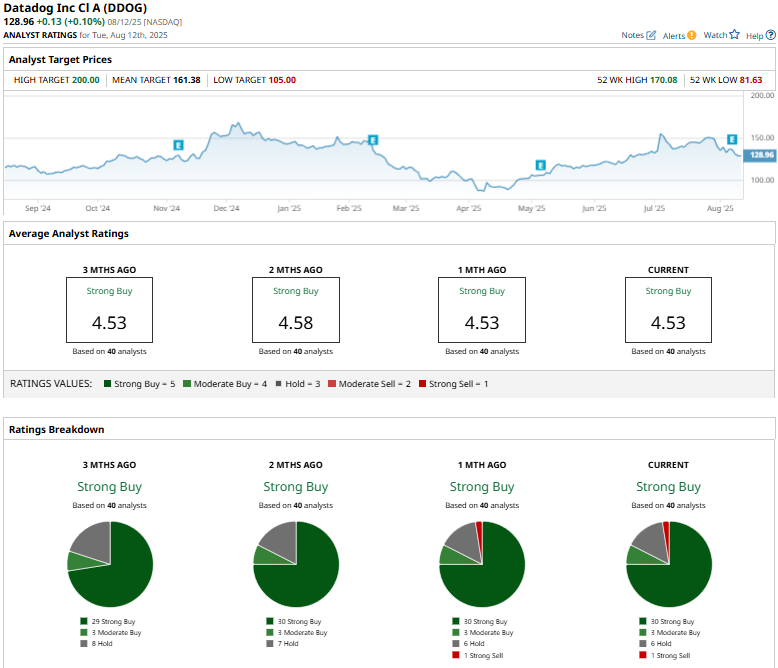Click the 3 MTHS AGO ratings pie chart
The image size is (778, 668).
(110, 564)
